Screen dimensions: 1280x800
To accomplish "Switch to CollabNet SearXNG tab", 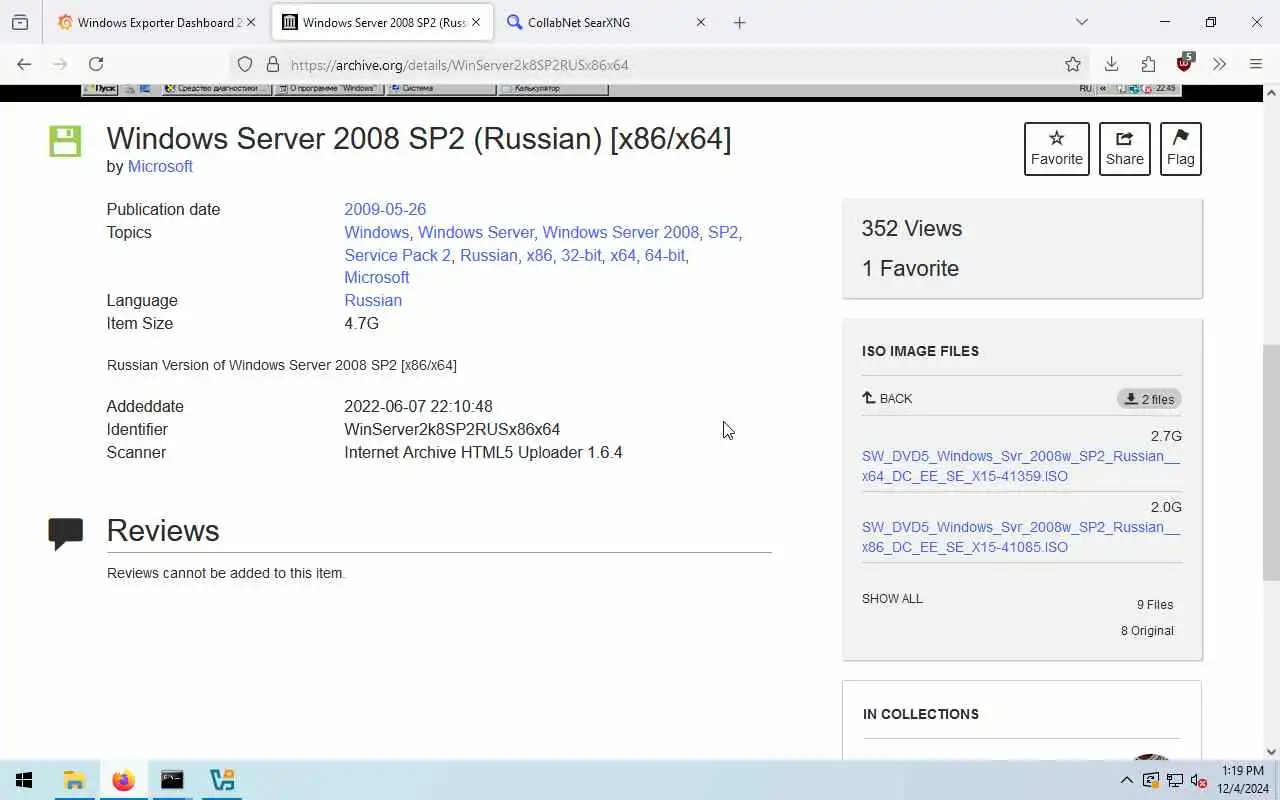I will point(608,22).
